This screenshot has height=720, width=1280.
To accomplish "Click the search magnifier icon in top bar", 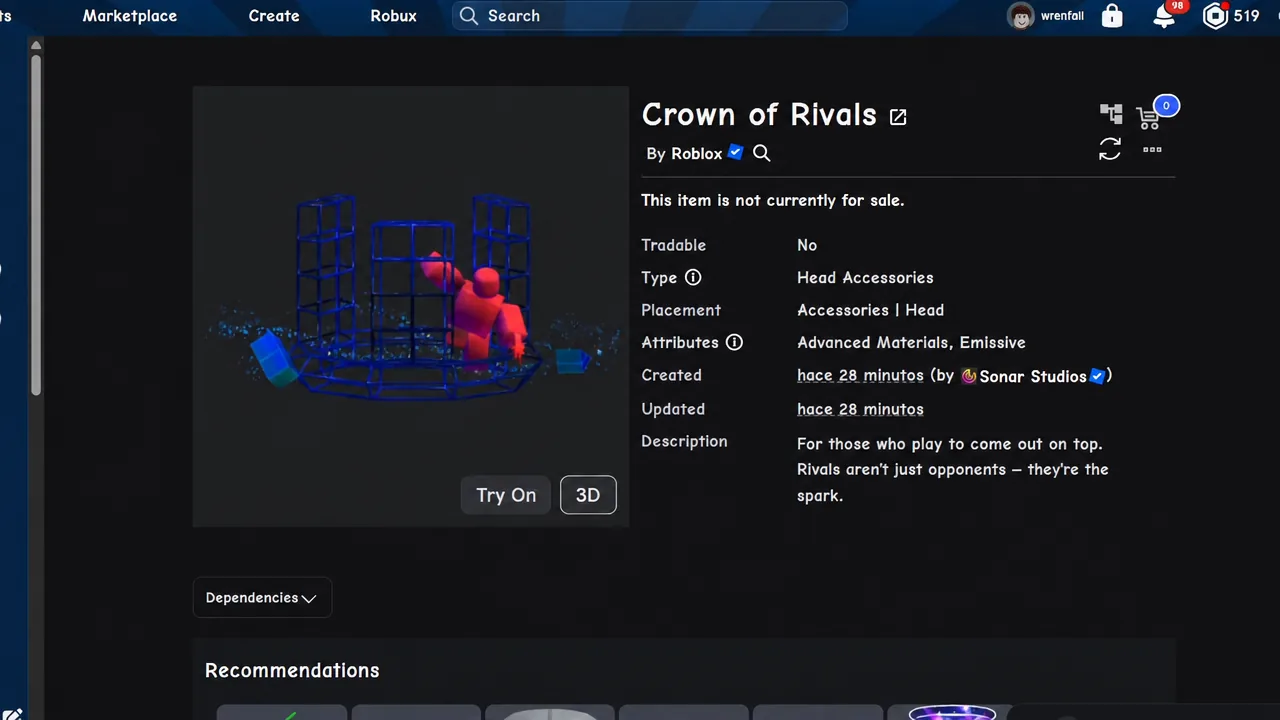I will pyautogui.click(x=469, y=16).
